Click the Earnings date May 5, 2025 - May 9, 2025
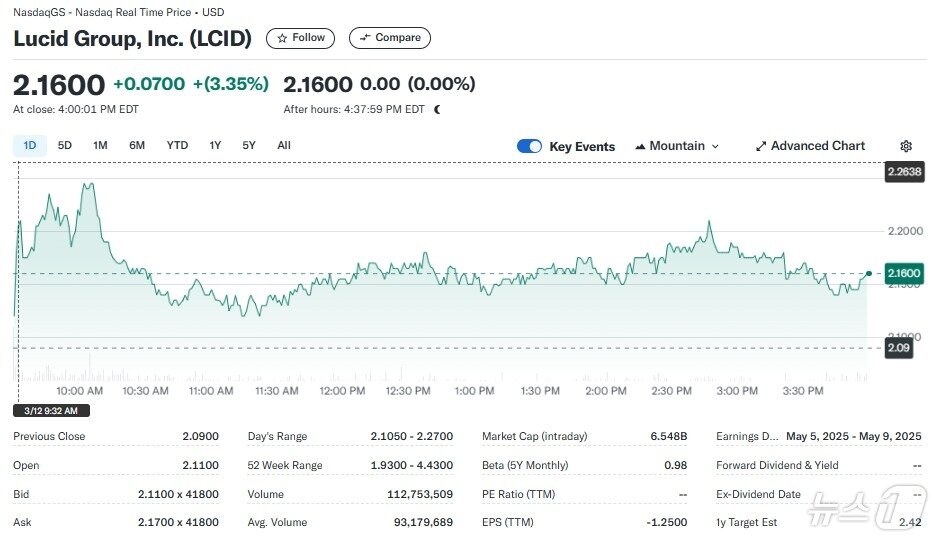937x542 pixels. point(854,436)
